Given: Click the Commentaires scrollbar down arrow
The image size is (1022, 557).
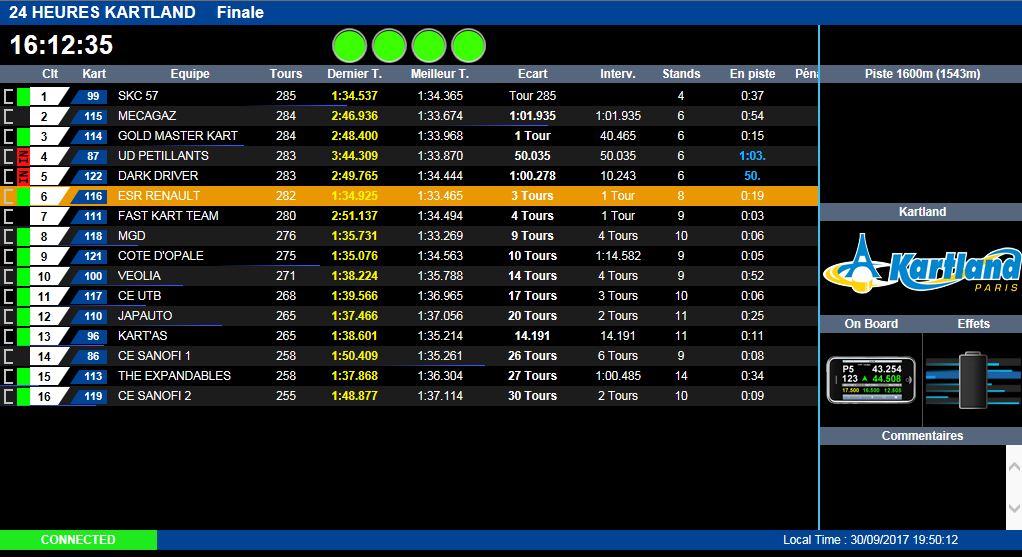Looking at the screenshot, I should pos(1014,508).
